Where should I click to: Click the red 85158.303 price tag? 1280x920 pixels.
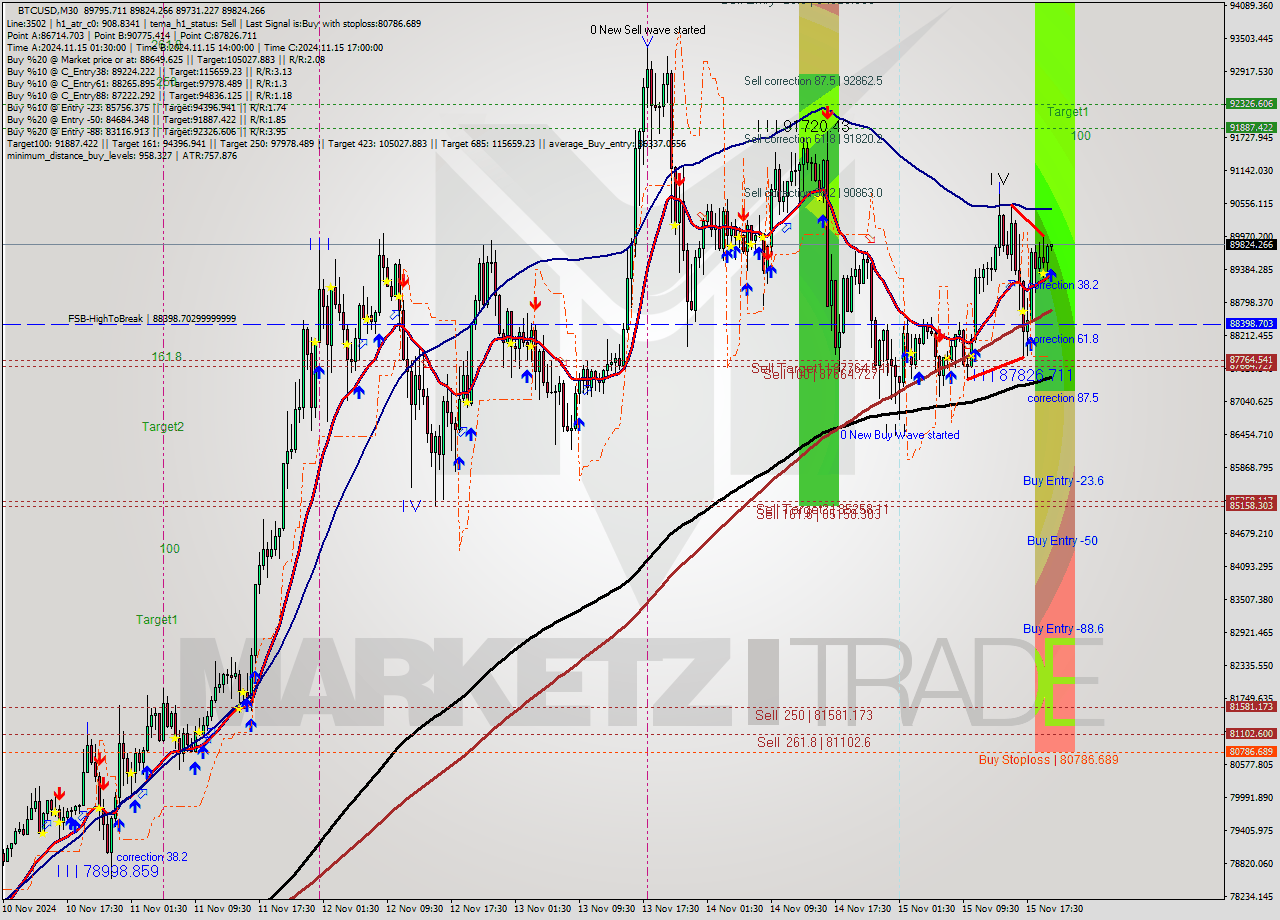1251,506
